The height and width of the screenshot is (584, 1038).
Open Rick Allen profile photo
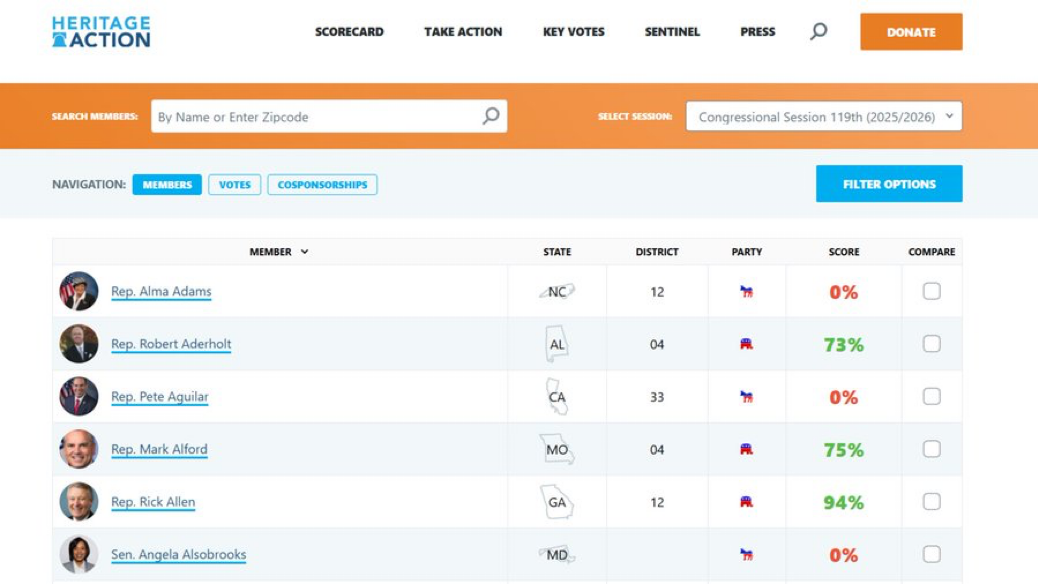(79, 502)
